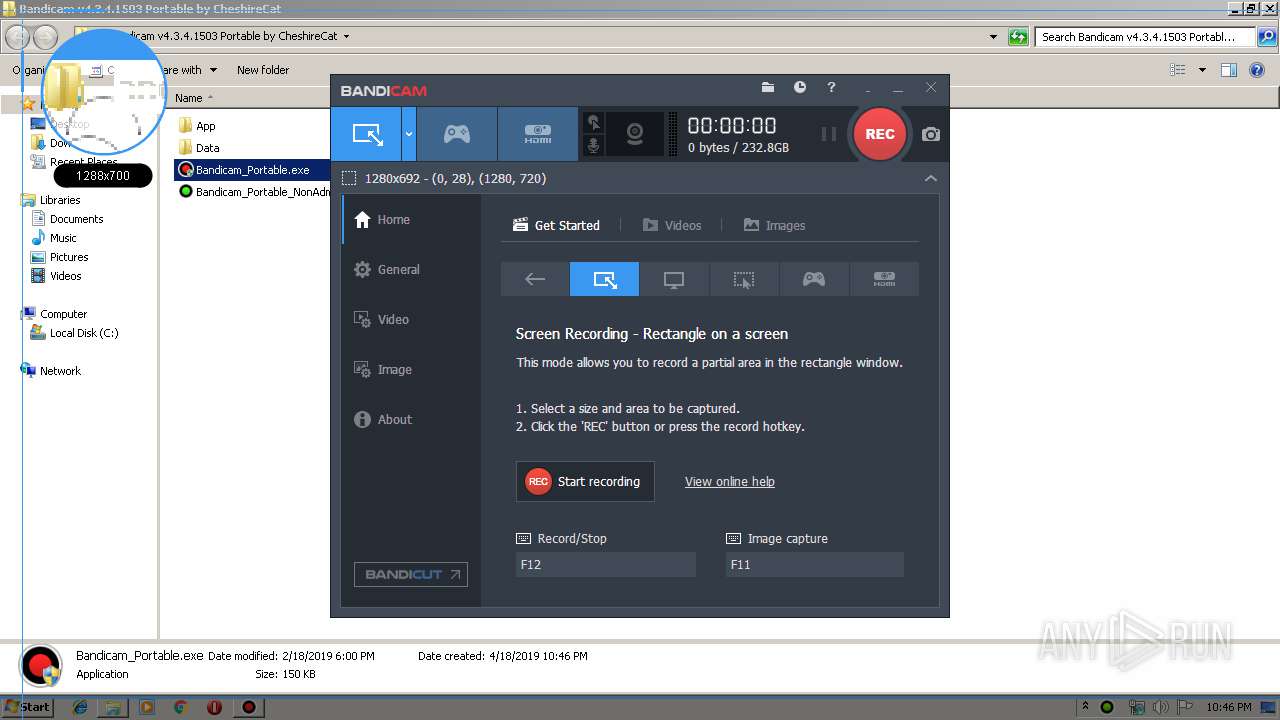Click the dashed rectangle size icon
The width and height of the screenshot is (1280, 720).
(x=349, y=178)
